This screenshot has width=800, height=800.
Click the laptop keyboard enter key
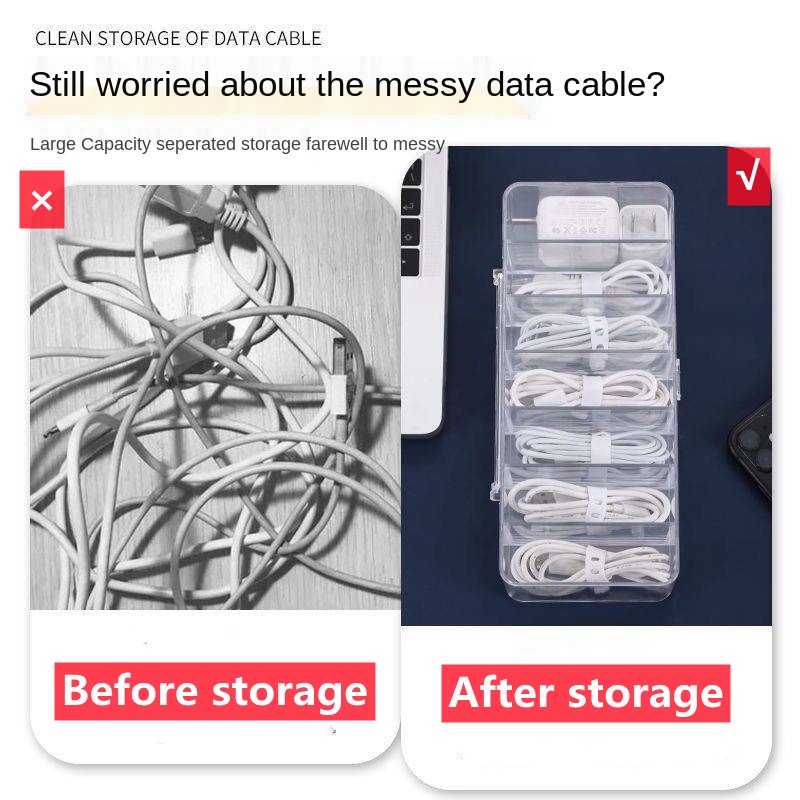click(411, 205)
